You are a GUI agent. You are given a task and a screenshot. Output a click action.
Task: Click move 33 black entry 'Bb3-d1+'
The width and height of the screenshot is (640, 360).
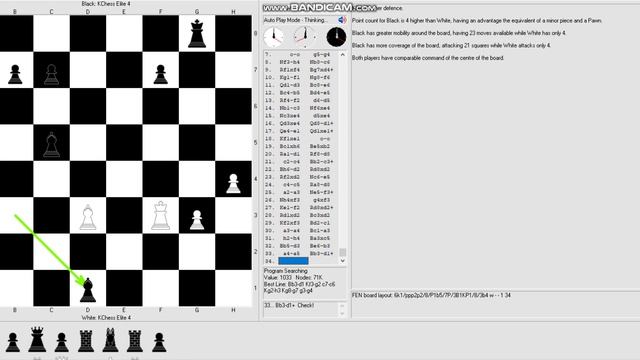(321, 253)
